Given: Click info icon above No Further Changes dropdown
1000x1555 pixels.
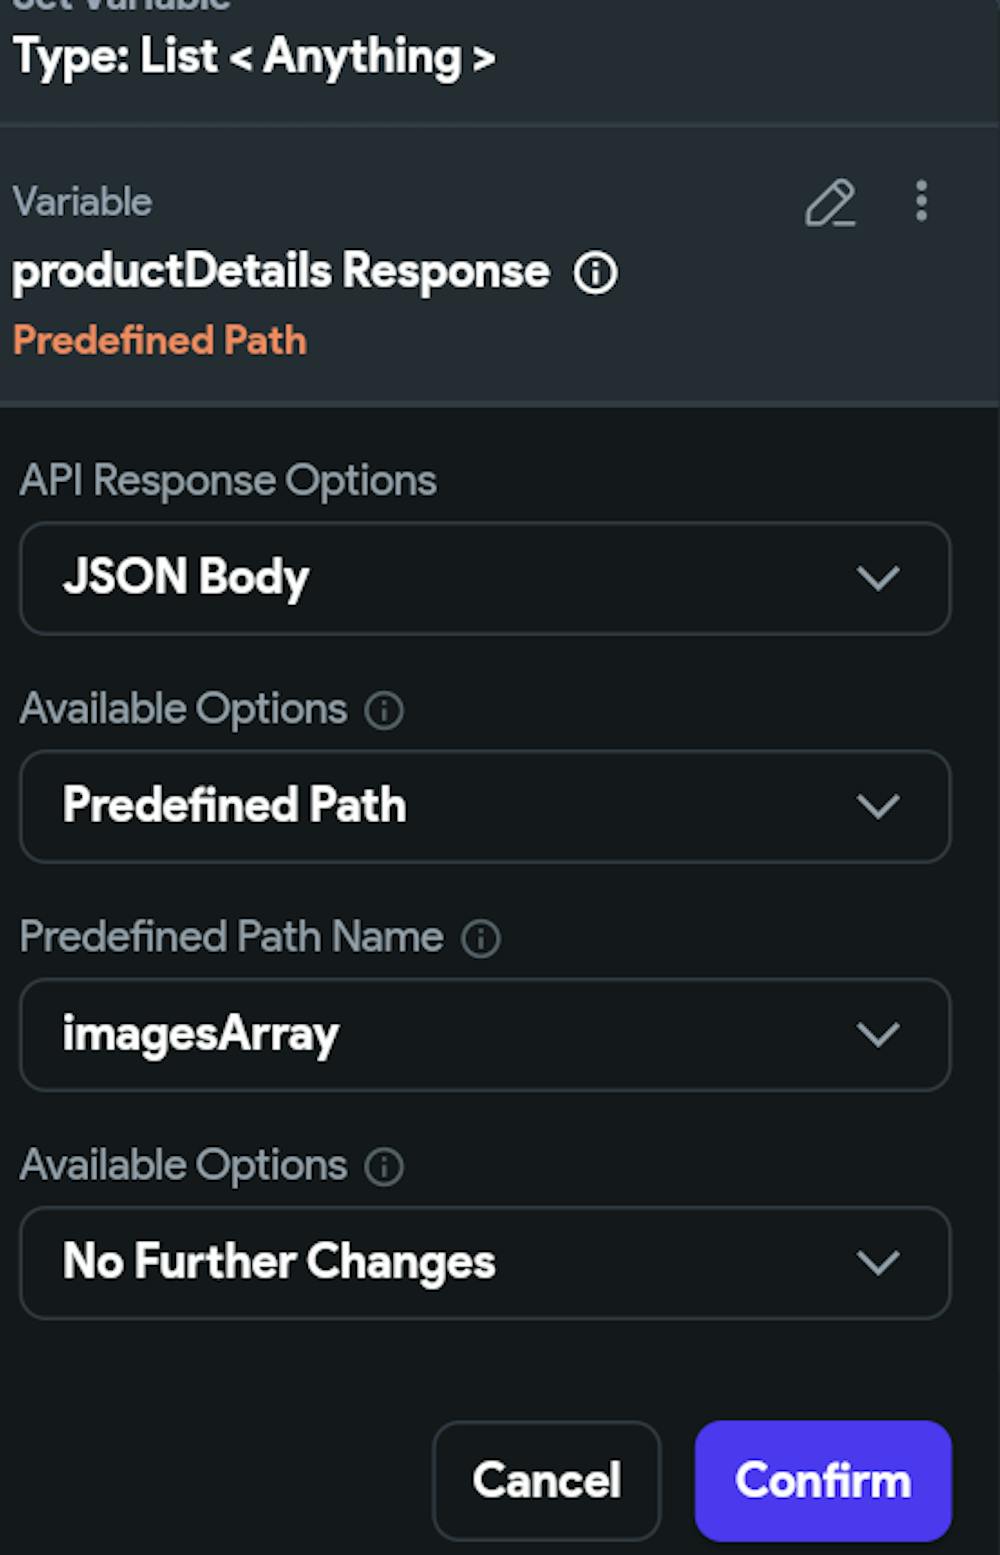Looking at the screenshot, I should [x=384, y=1167].
